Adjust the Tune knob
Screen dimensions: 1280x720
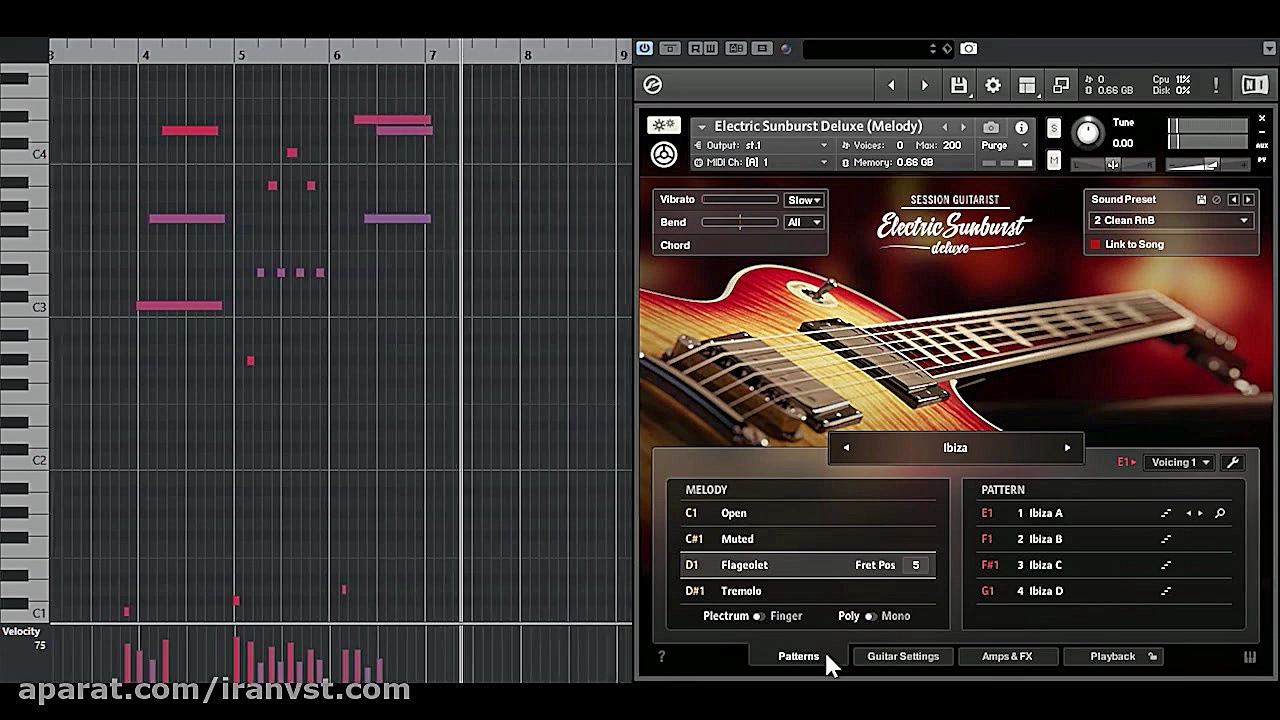coord(1088,131)
